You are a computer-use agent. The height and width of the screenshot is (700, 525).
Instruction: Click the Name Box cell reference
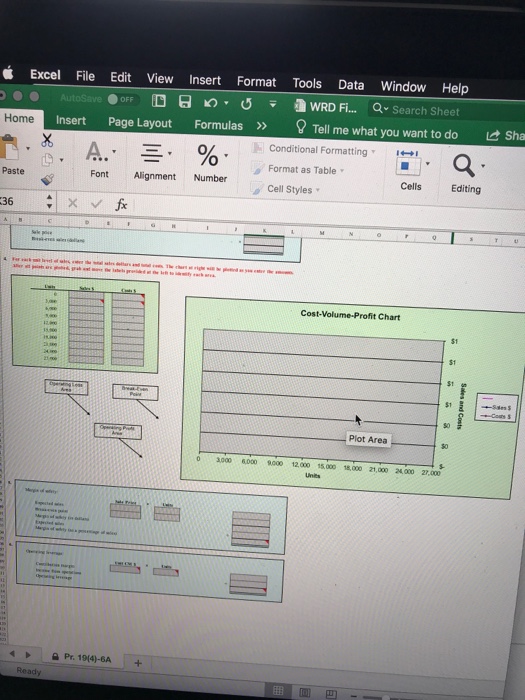(21, 201)
